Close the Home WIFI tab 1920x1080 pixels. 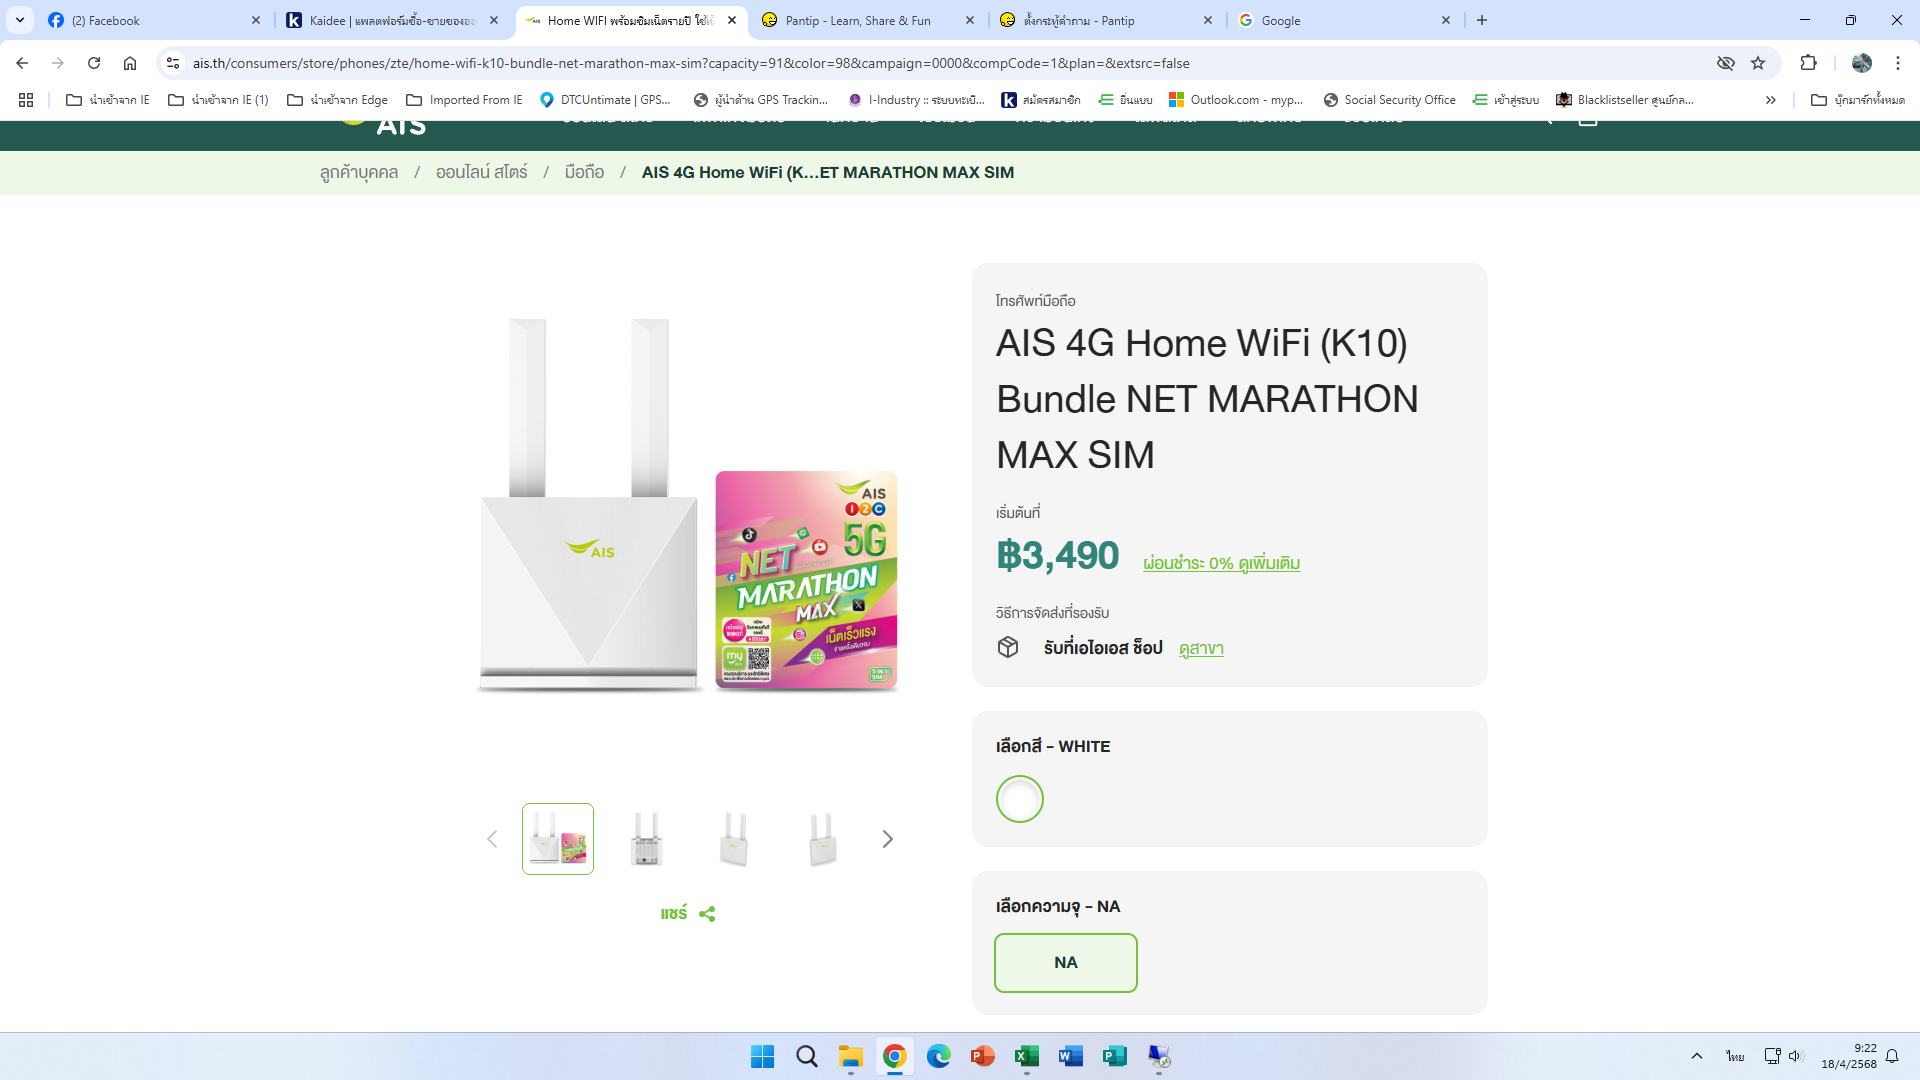coord(732,20)
